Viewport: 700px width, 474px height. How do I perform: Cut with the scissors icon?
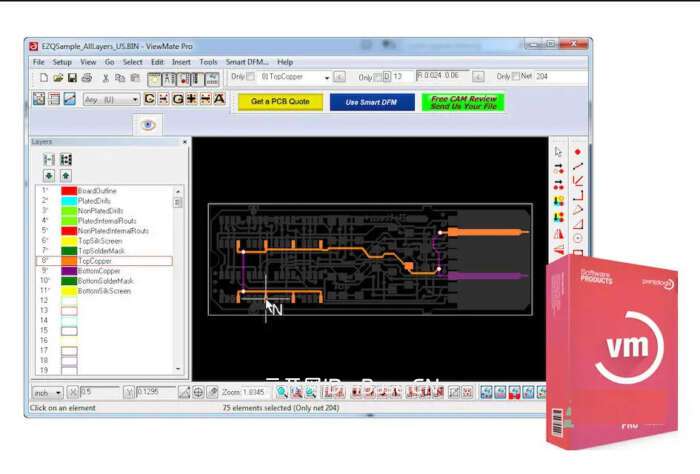(x=106, y=78)
